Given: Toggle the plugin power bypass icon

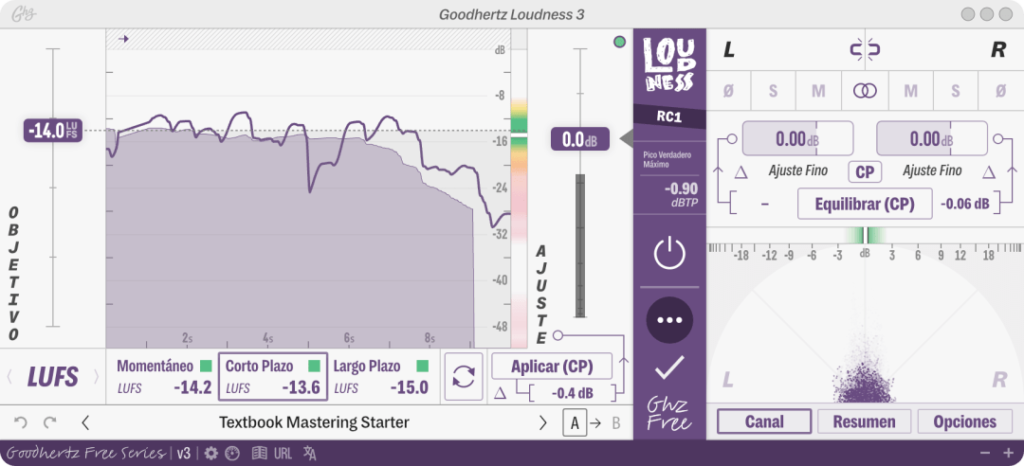Looking at the screenshot, I should point(669,254).
